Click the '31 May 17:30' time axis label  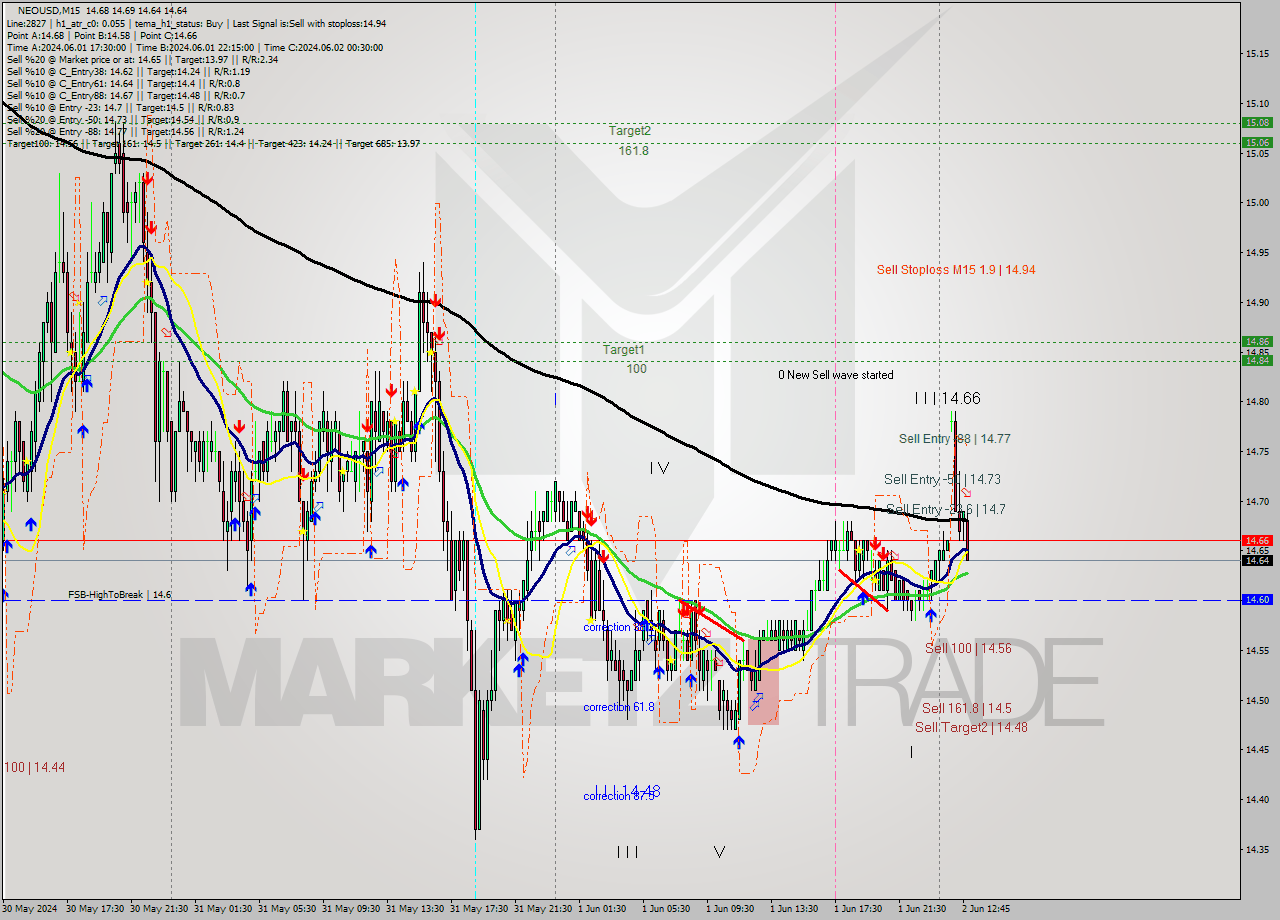pyautogui.click(x=478, y=909)
